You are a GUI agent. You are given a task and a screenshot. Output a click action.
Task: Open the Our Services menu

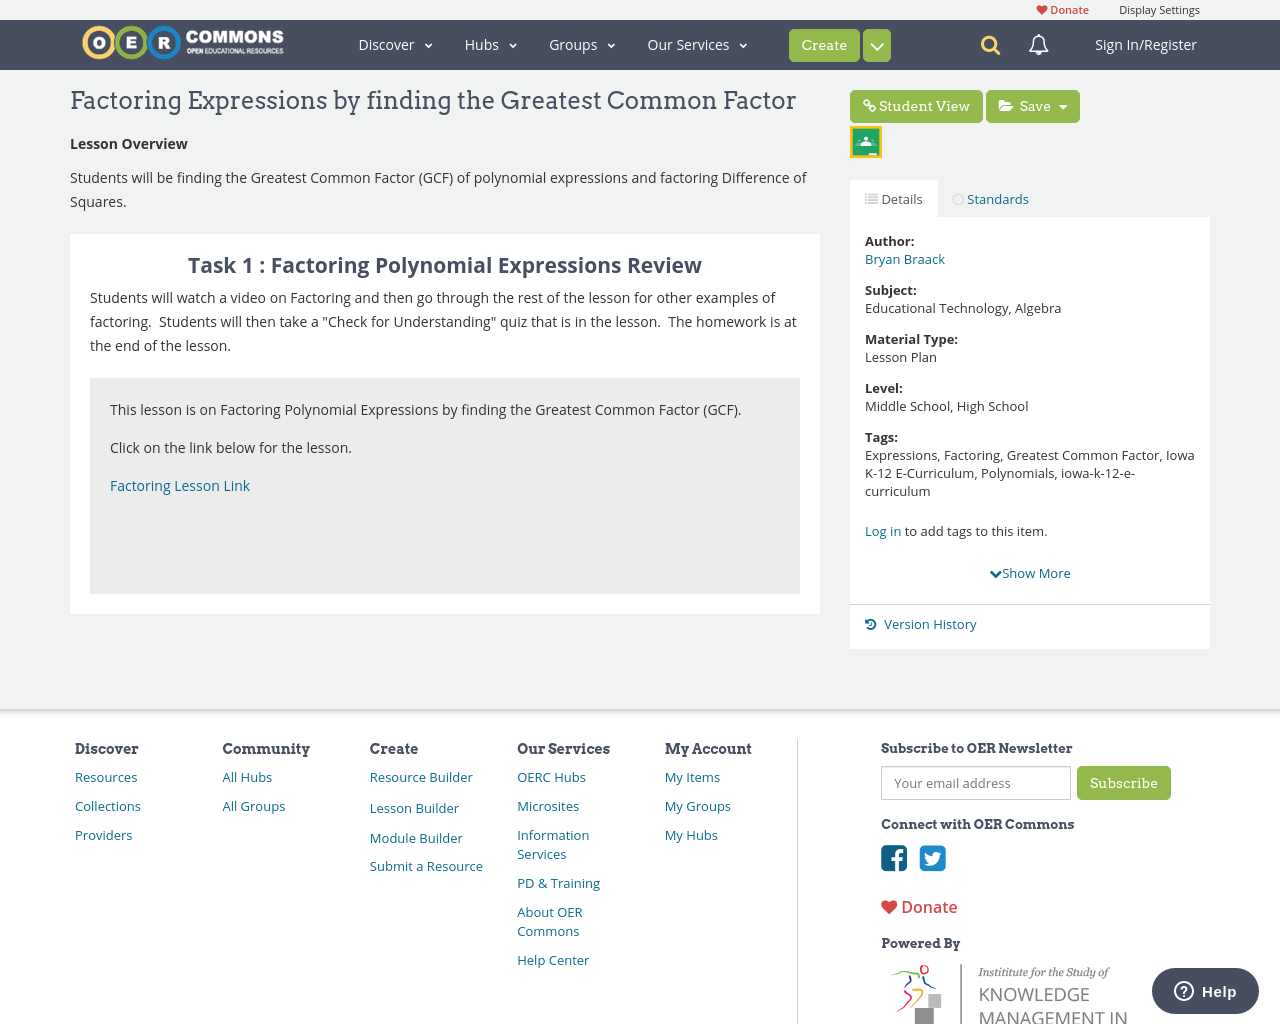click(697, 44)
